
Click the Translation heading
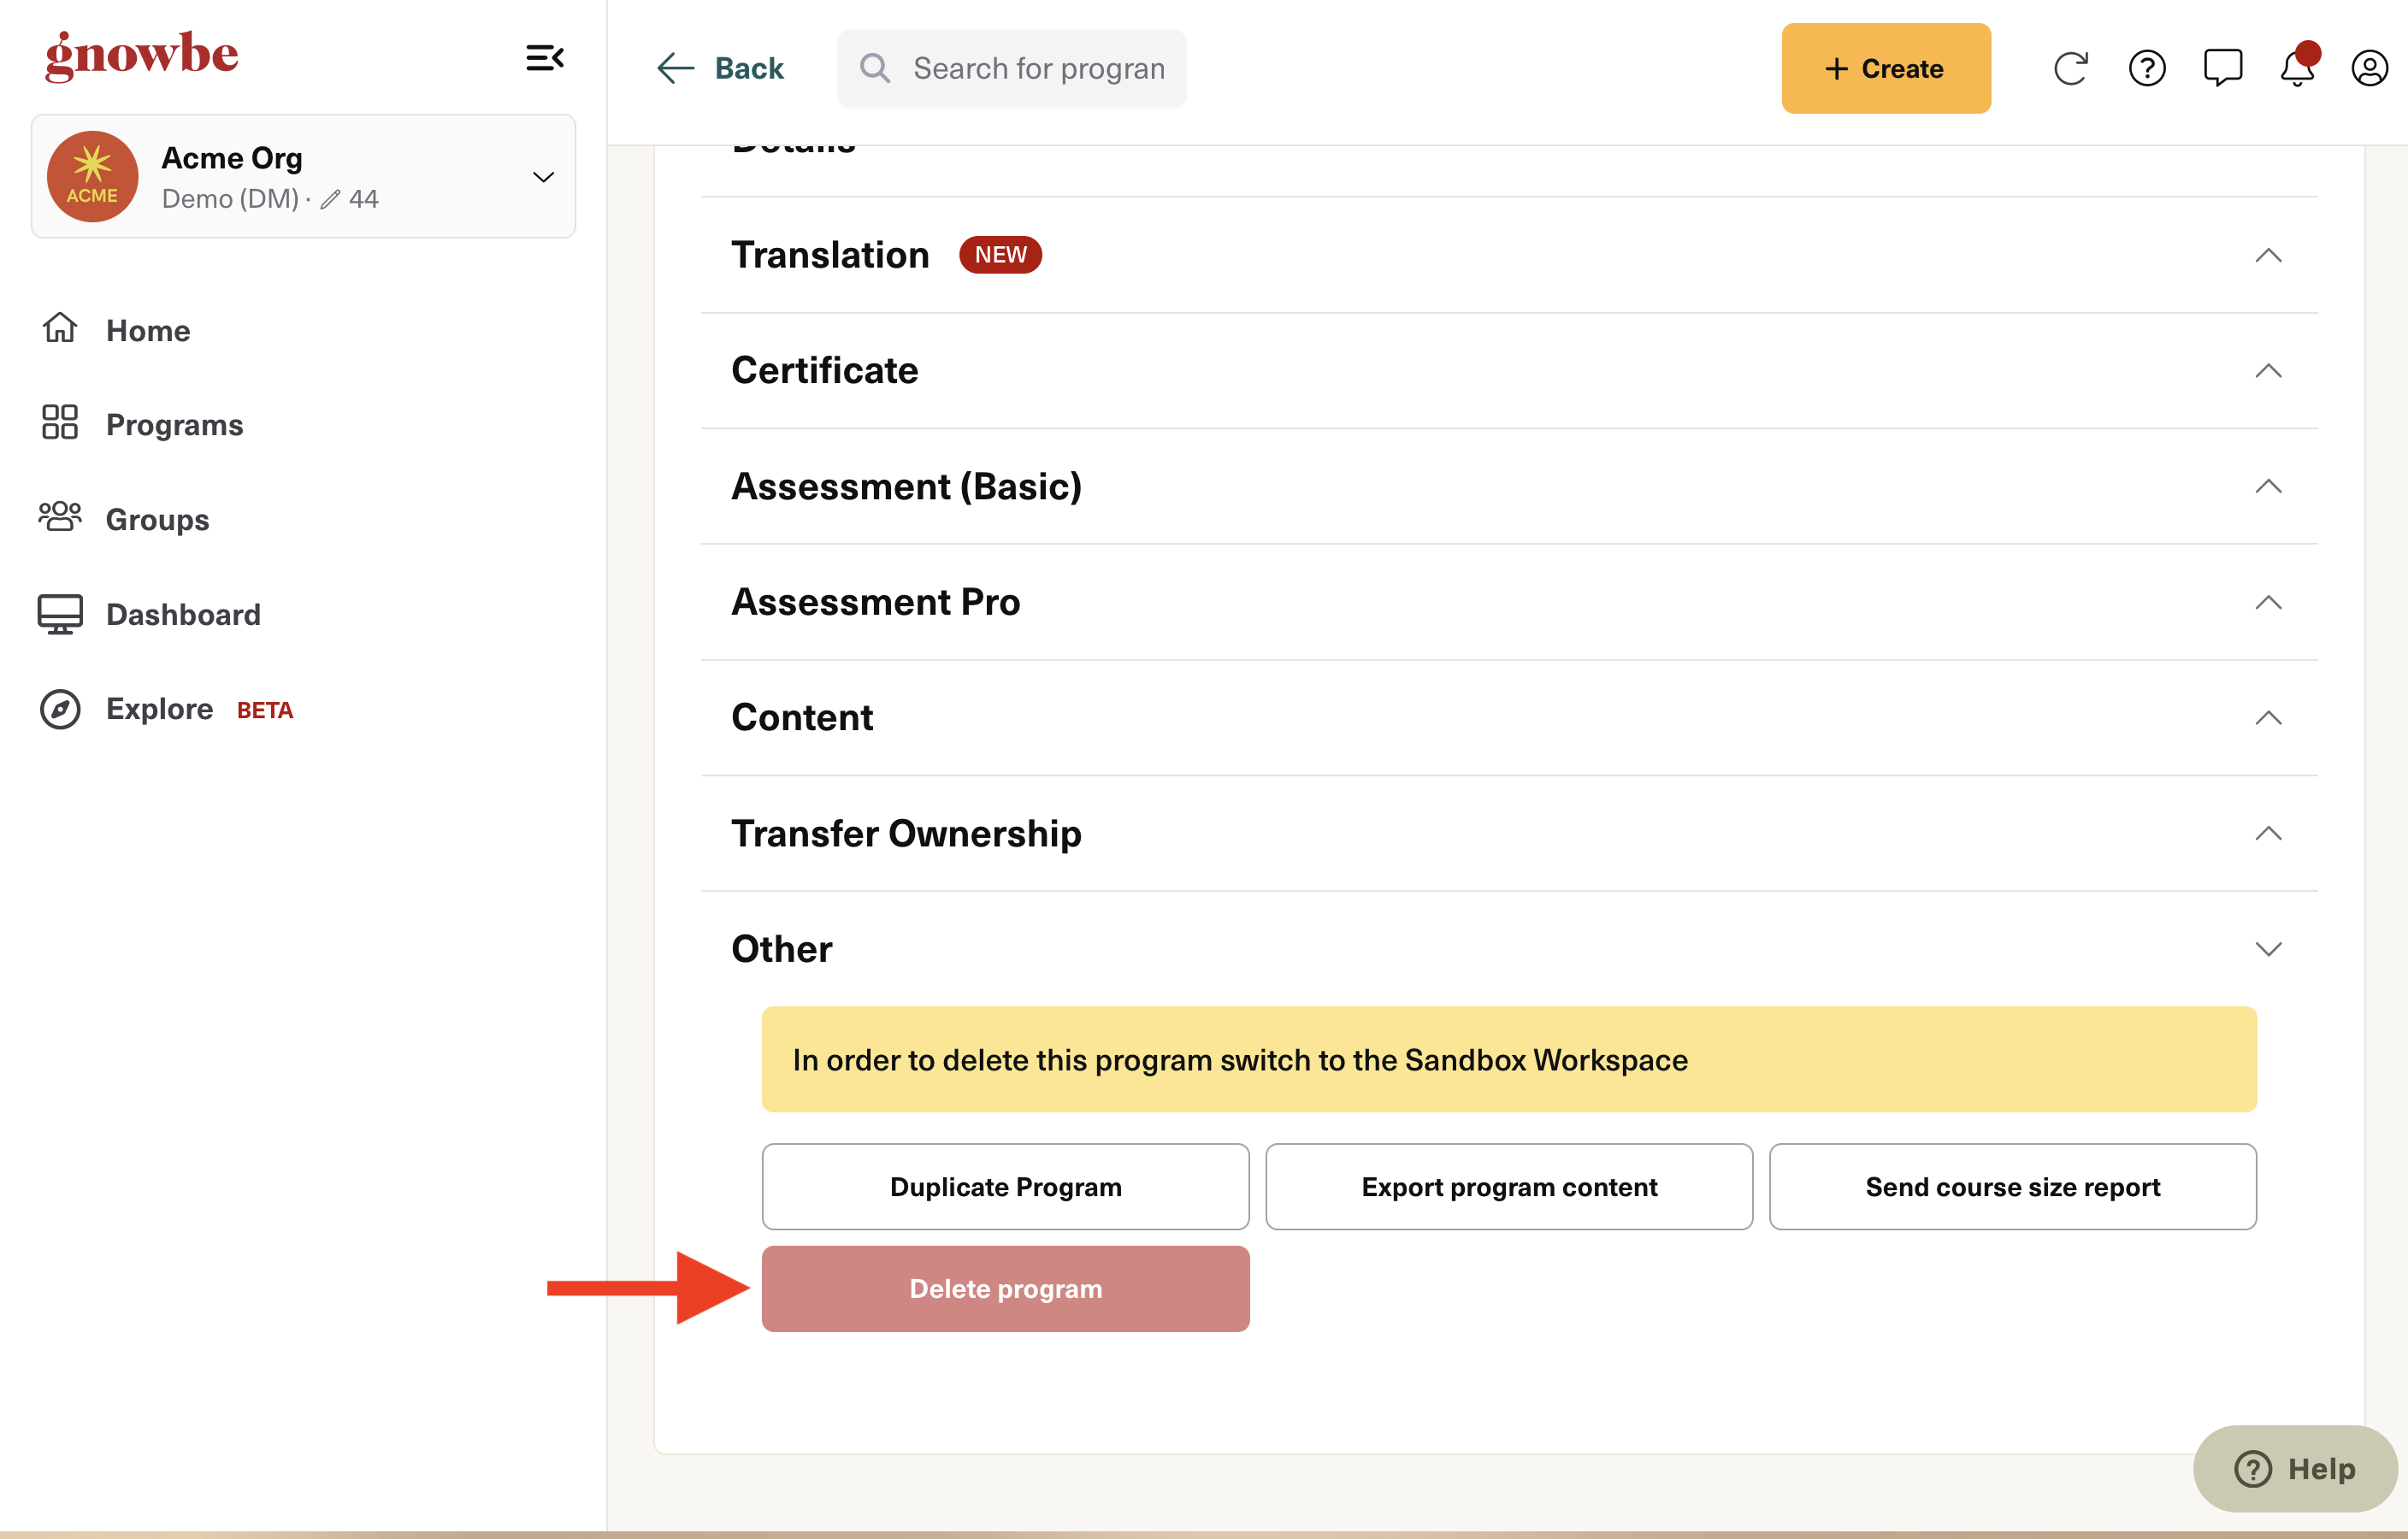pyautogui.click(x=830, y=255)
